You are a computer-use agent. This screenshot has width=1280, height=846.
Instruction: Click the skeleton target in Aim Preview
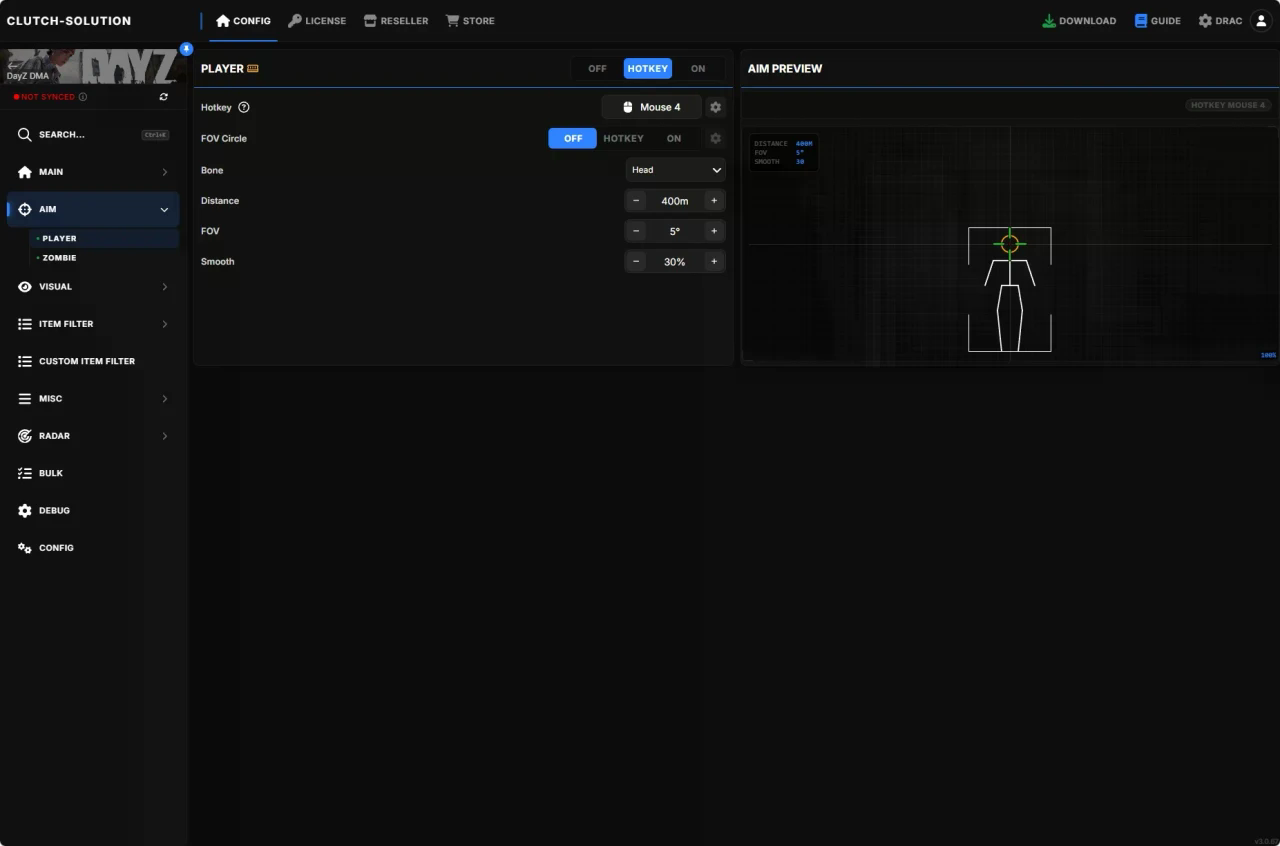point(1009,290)
